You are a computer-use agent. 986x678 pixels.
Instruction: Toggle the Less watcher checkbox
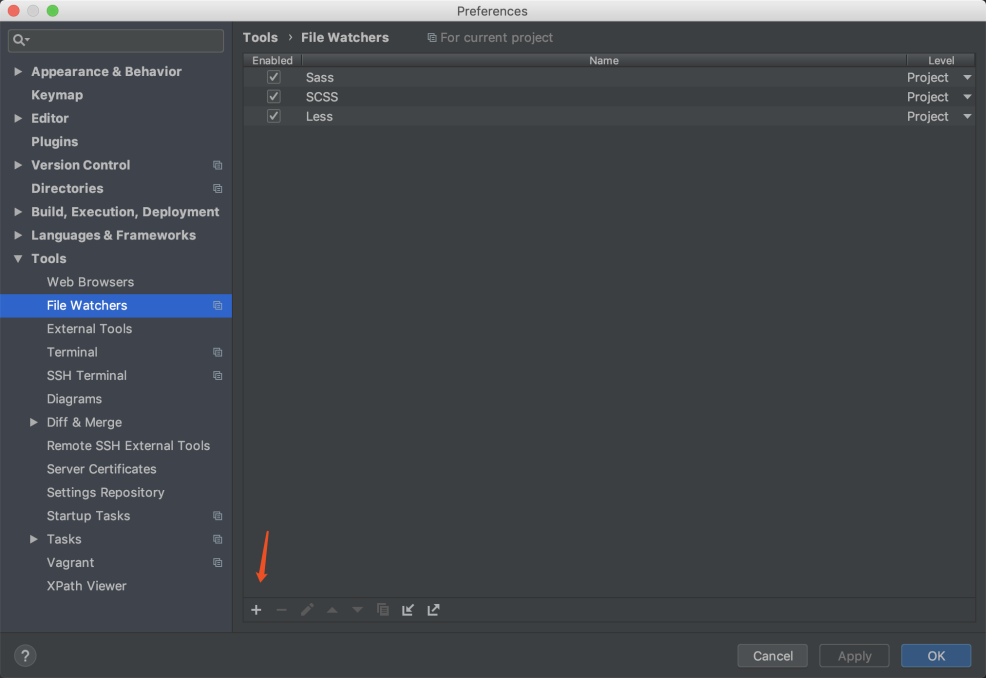coord(274,116)
